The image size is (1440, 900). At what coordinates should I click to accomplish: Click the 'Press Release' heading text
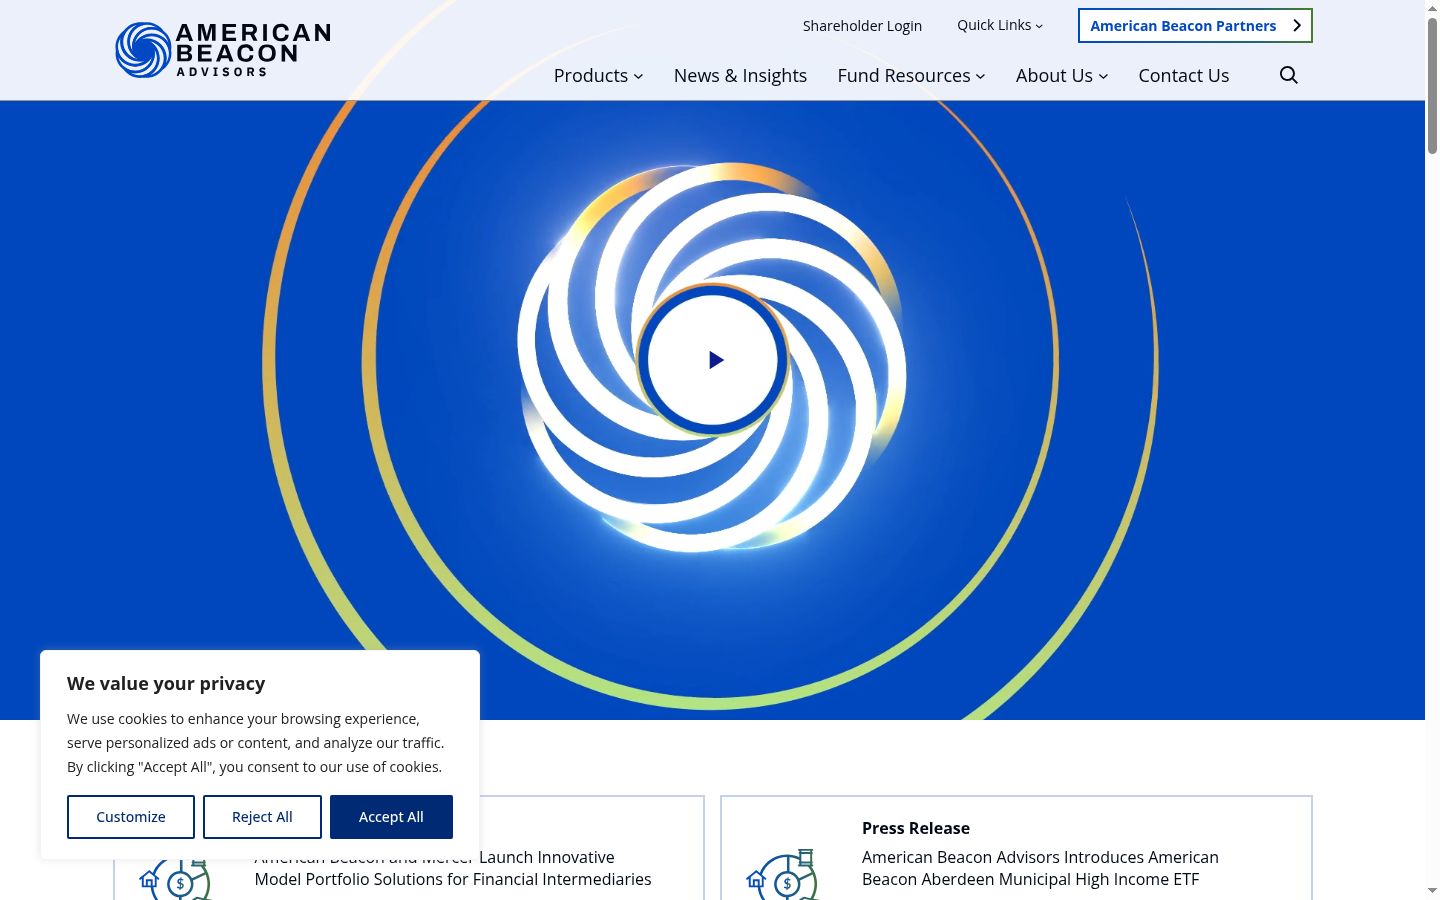tap(916, 828)
